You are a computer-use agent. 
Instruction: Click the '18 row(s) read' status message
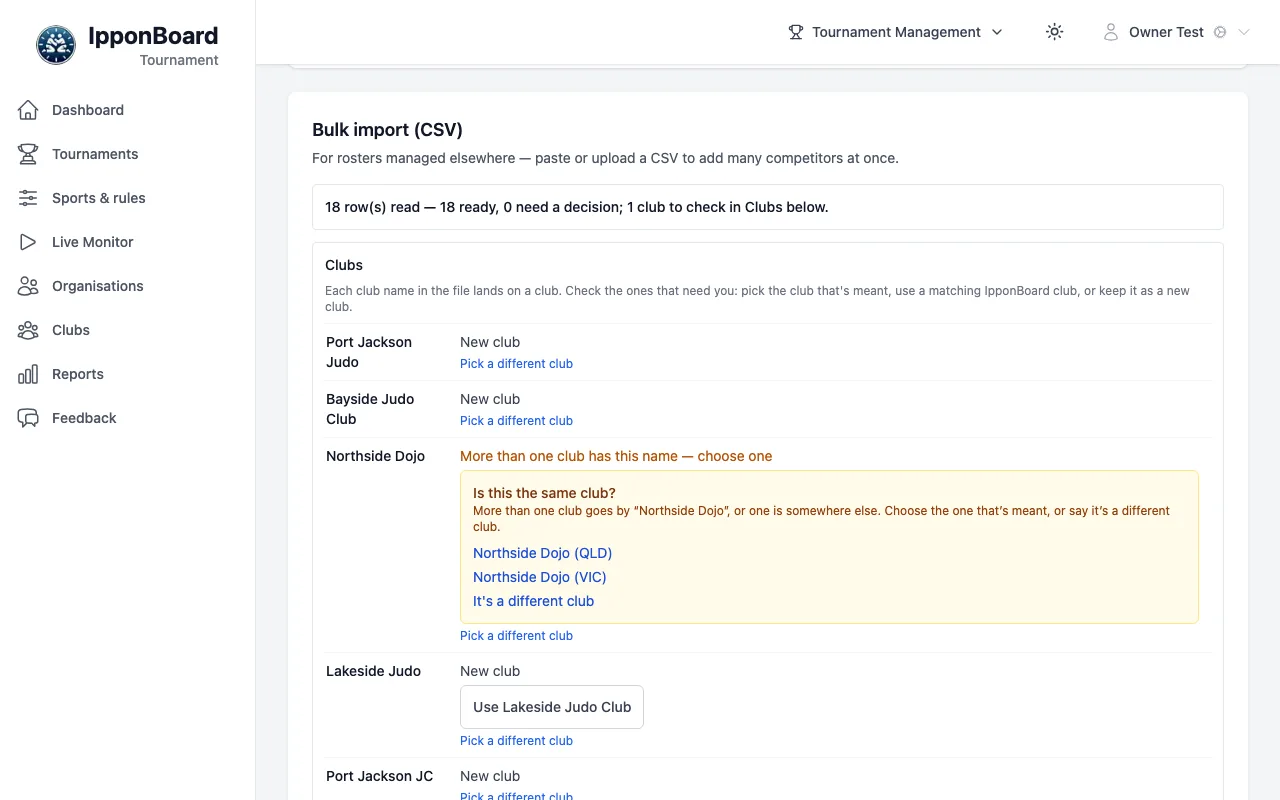tap(576, 208)
